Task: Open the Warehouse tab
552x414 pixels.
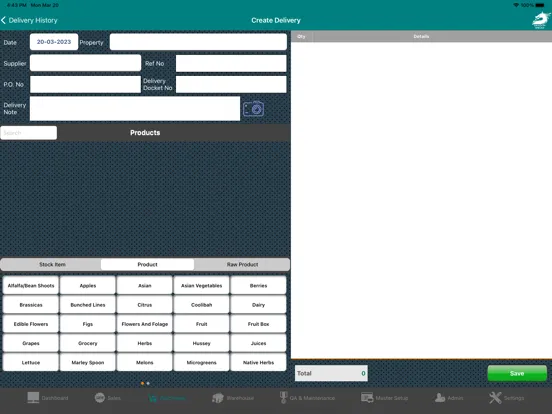Action: pos(233,398)
